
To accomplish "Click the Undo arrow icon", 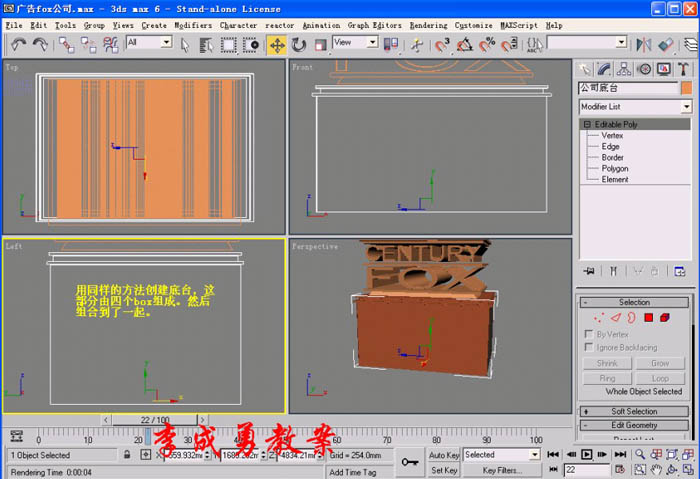I will (18, 45).
